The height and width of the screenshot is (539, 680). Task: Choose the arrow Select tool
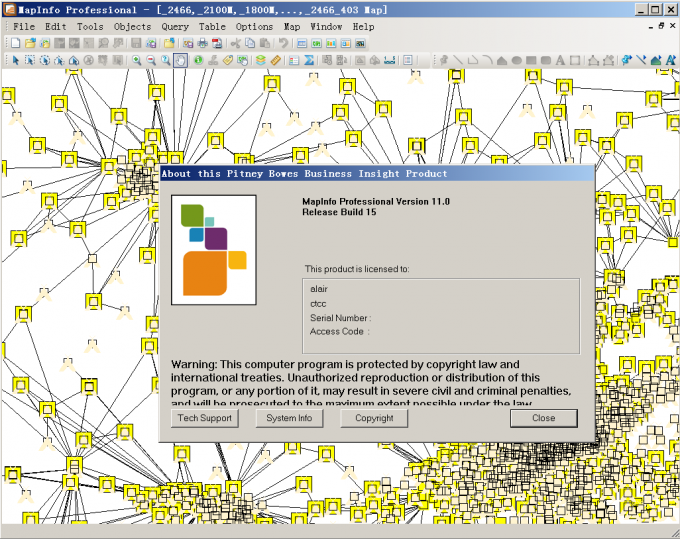(16, 60)
